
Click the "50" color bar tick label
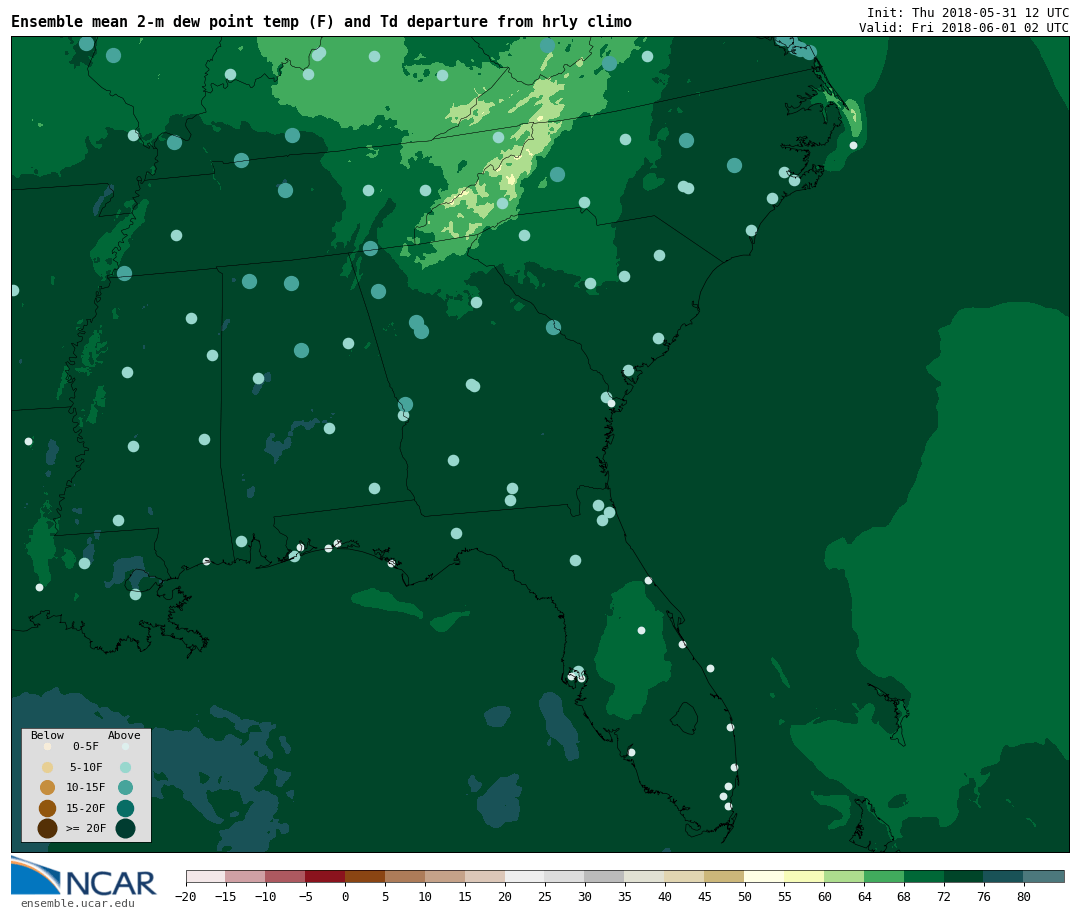coord(745,896)
